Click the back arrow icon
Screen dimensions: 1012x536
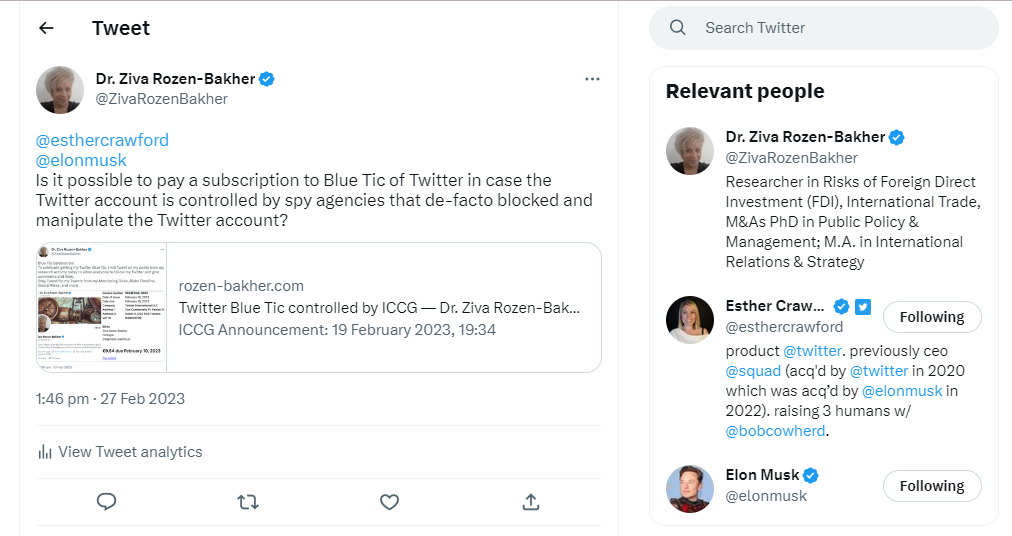46,28
